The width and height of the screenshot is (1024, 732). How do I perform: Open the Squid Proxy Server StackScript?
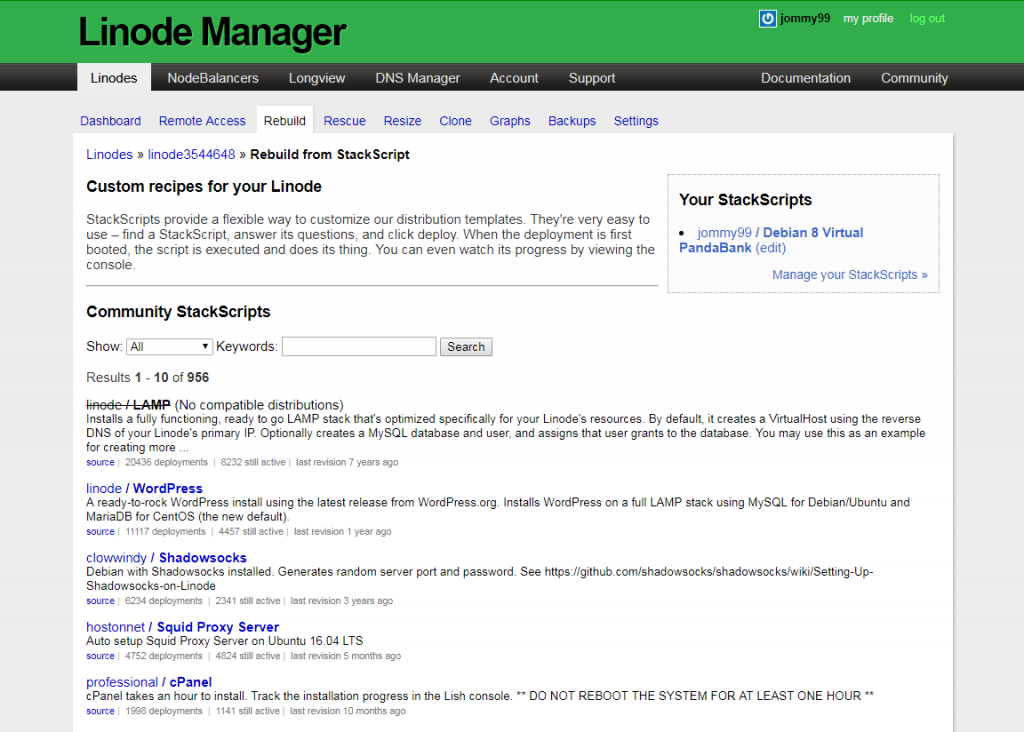217,627
